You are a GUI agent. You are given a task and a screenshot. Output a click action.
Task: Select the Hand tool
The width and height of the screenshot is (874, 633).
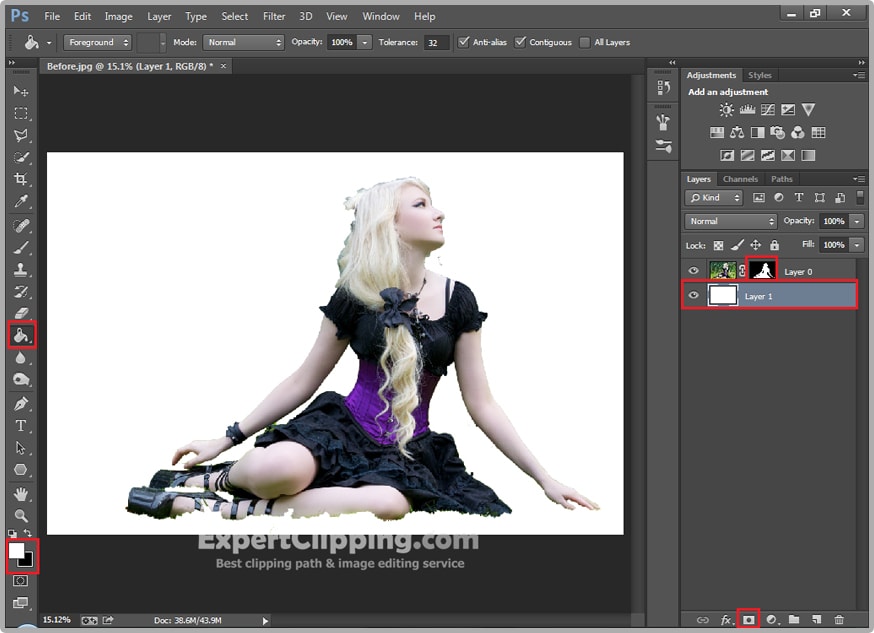click(21, 494)
